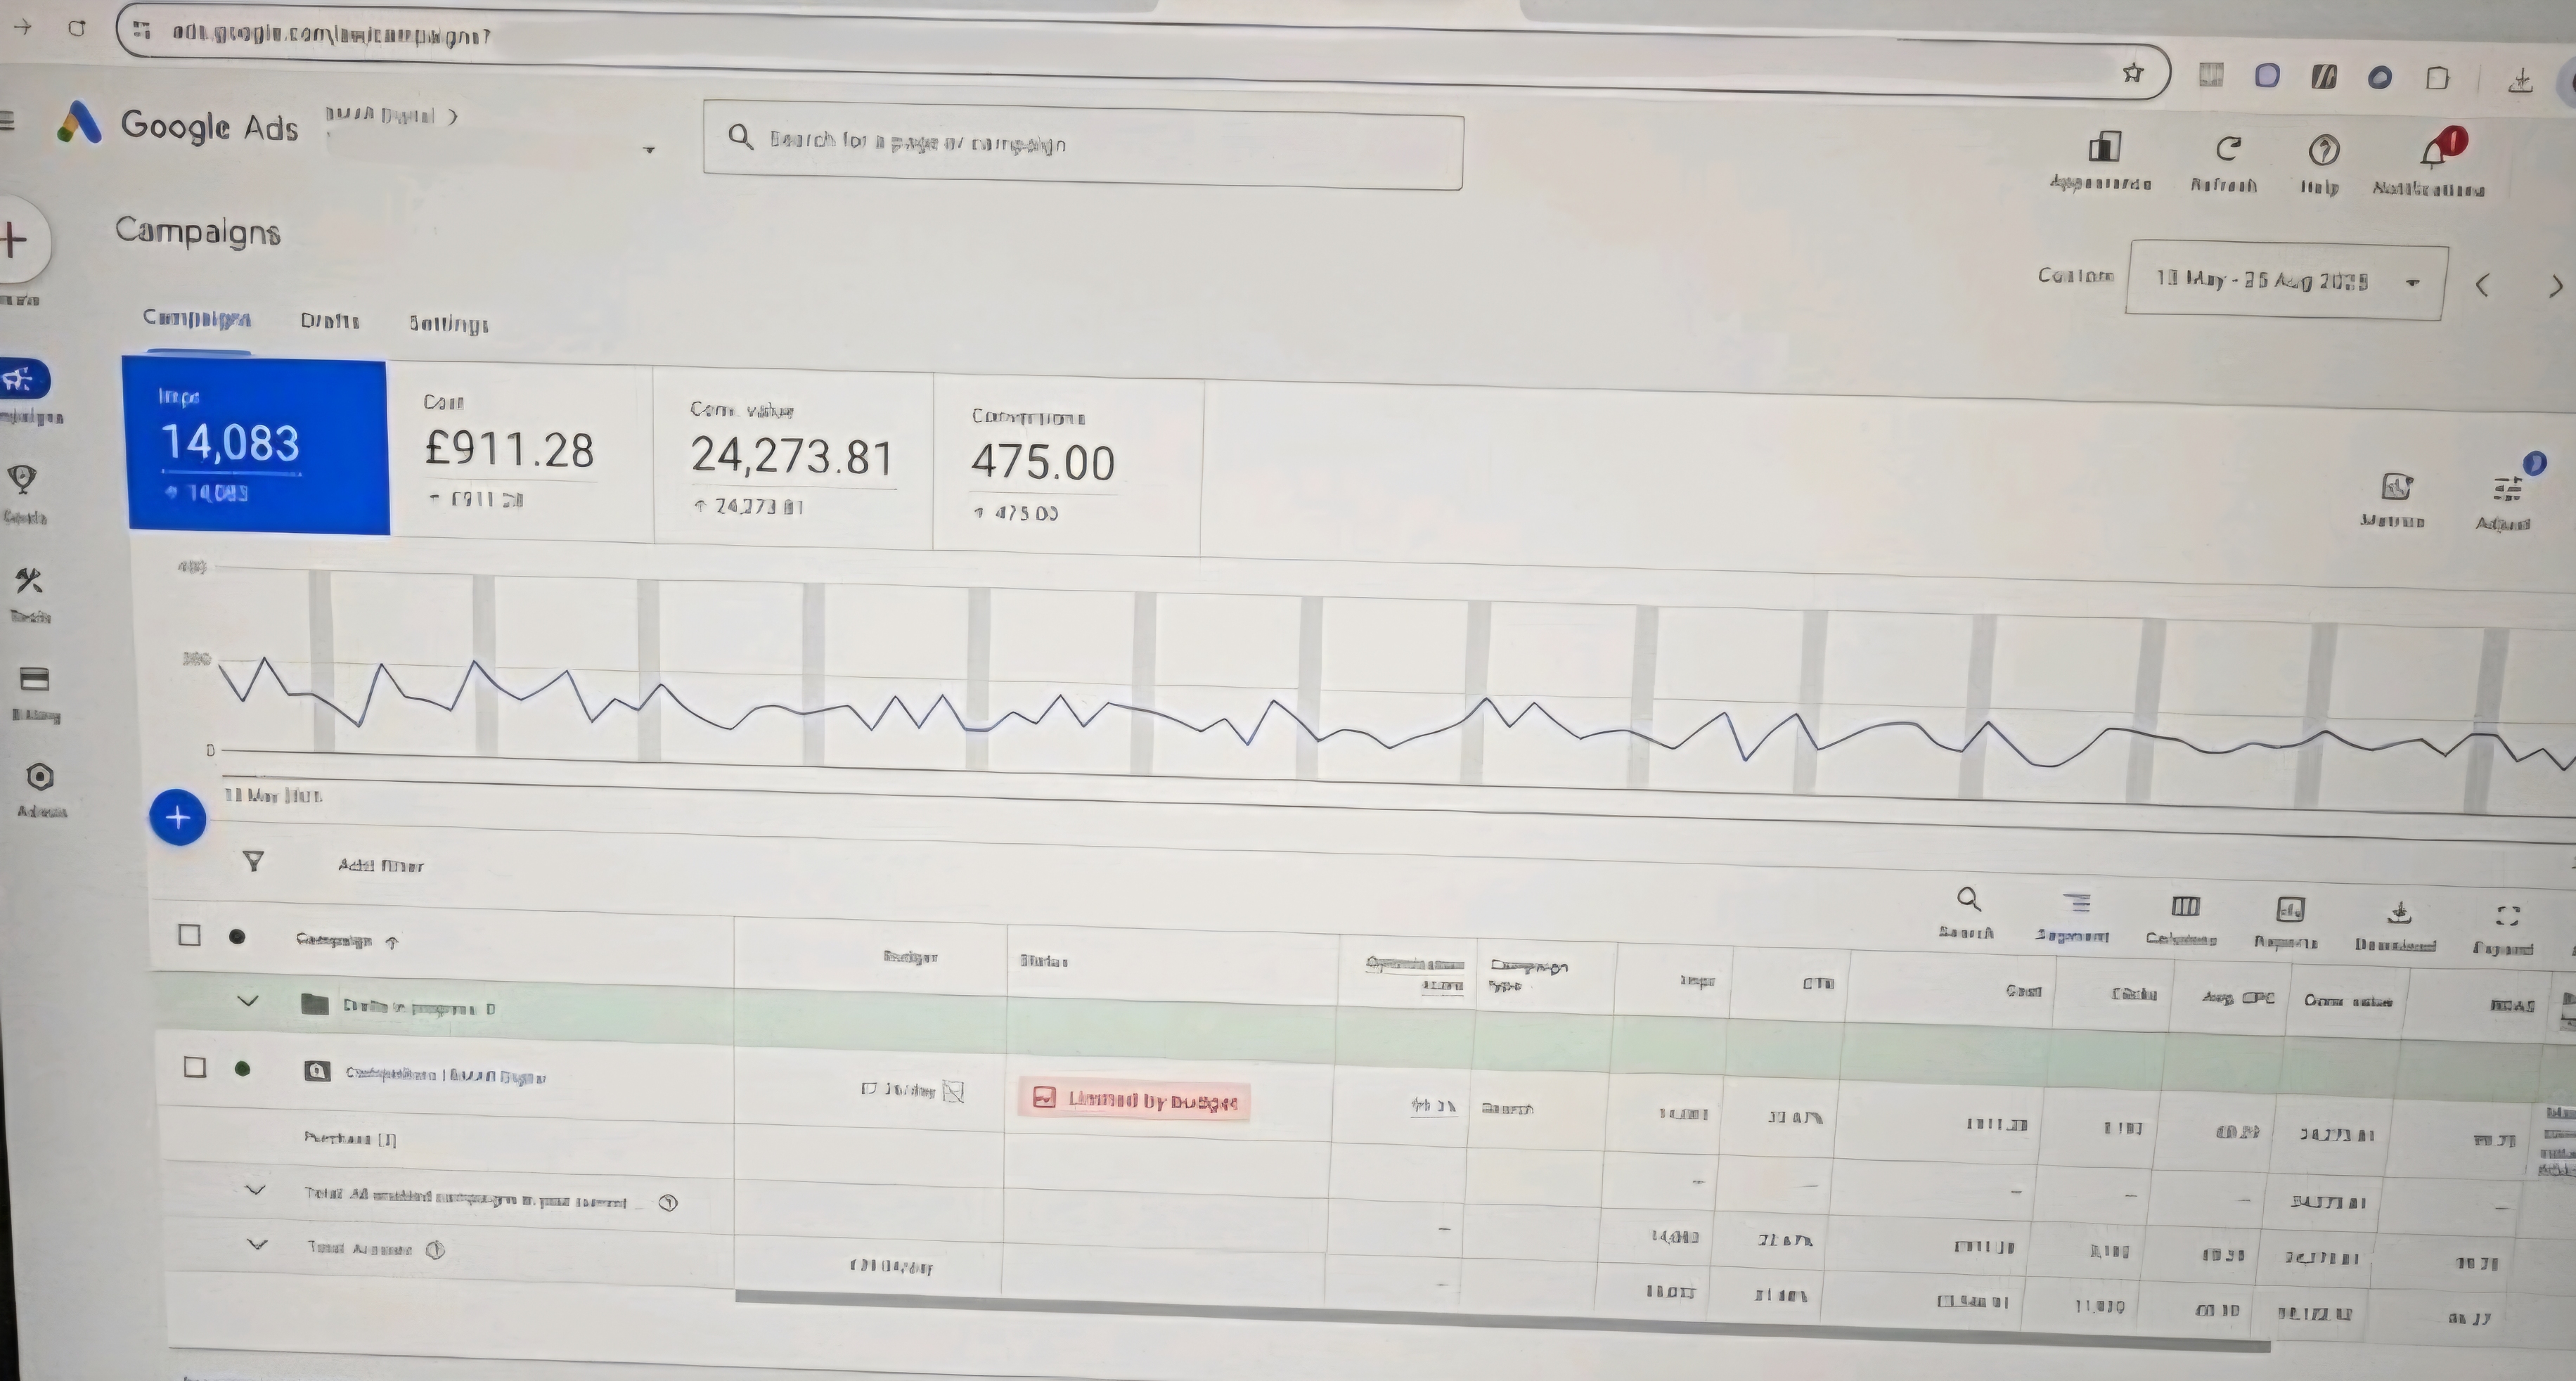This screenshot has height=1381, width=2576.
Task: Check the campaign row checkbox
Action: coord(195,1067)
